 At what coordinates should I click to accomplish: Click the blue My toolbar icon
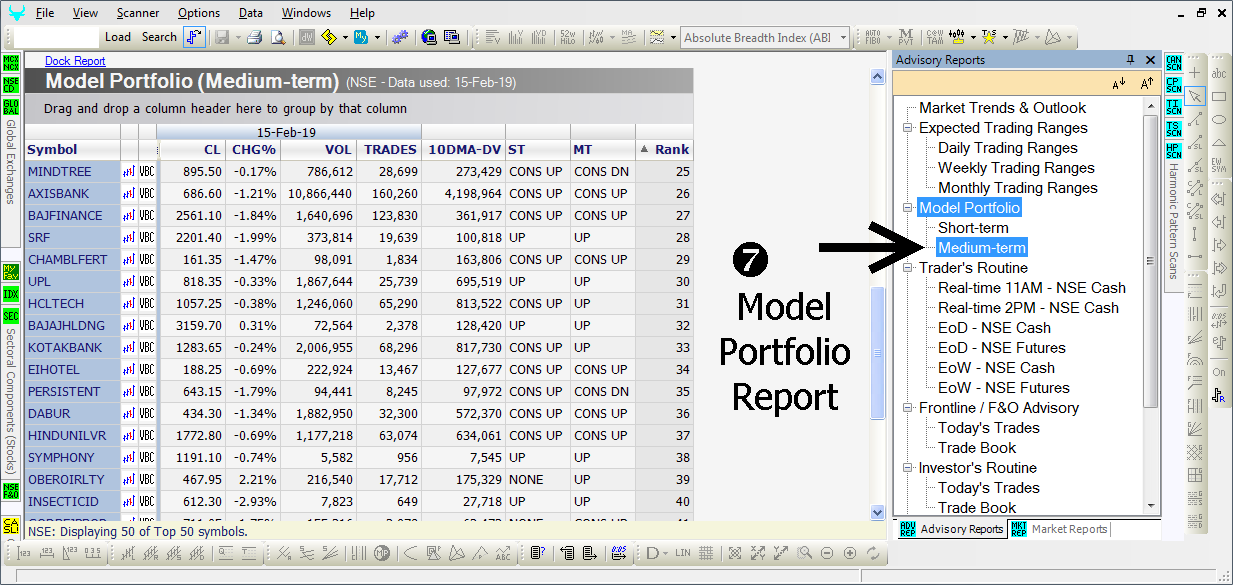coord(360,37)
